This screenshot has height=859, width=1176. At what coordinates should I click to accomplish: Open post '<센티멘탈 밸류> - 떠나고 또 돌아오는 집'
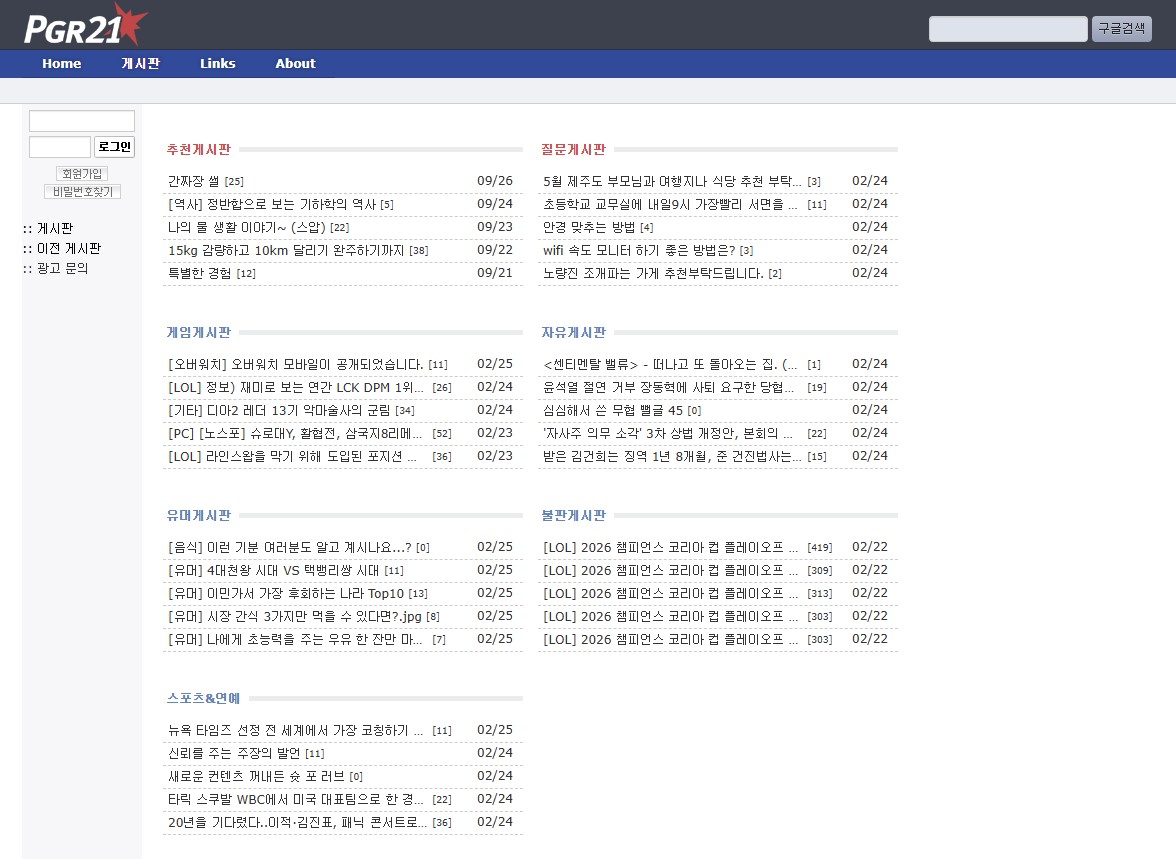pyautogui.click(x=670, y=364)
